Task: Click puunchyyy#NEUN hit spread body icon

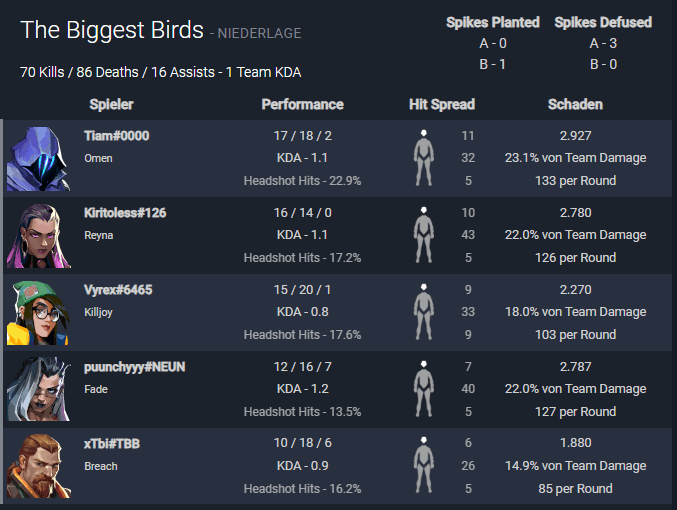Action: 424,389
